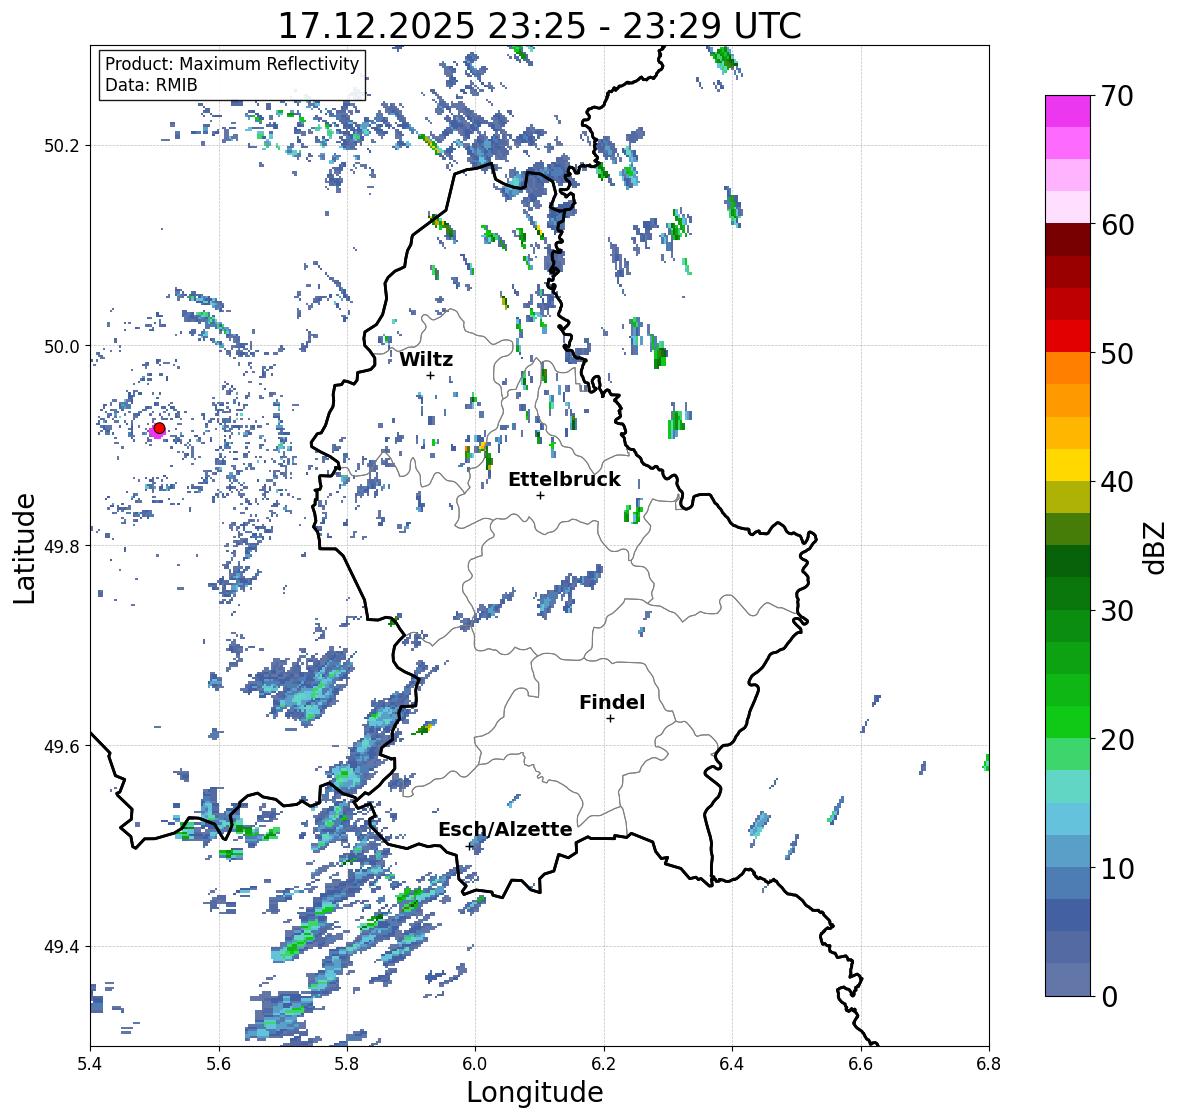The width and height of the screenshot is (1179, 1117).
Task: Click the 6.6 longitude tick label
Action: click(x=860, y=1064)
